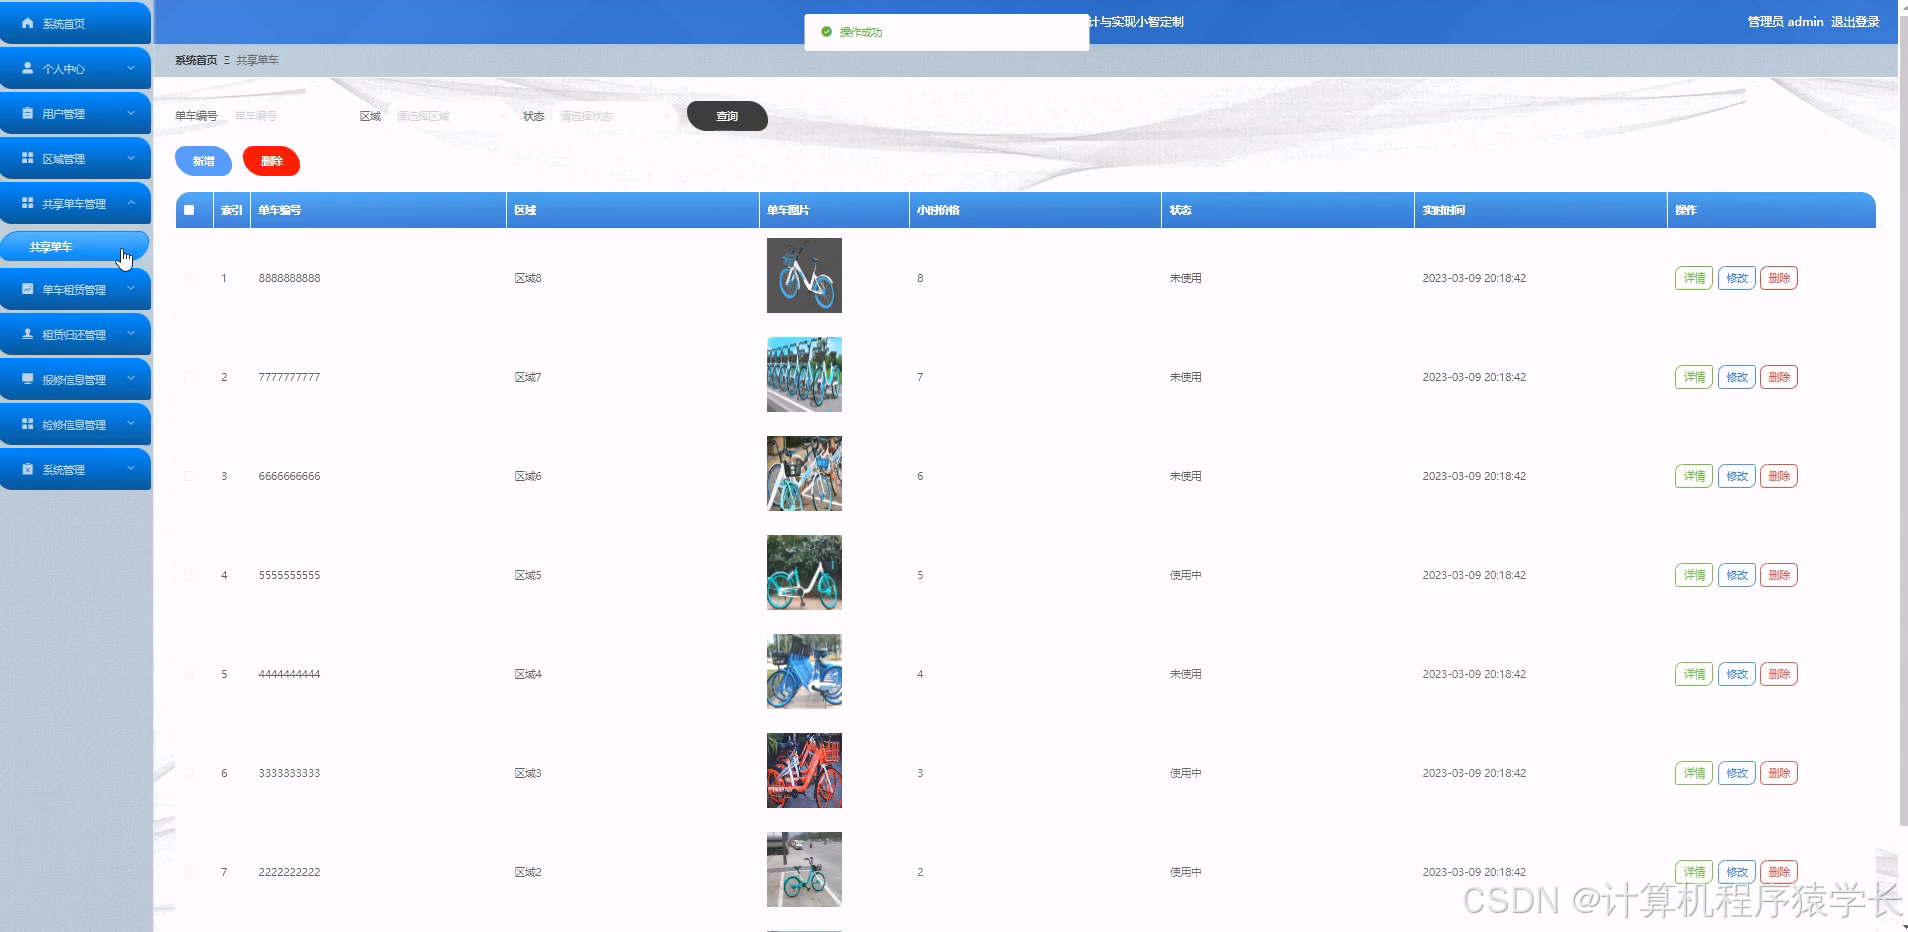Check the row checkbox for bike 4444444444
Image resolution: width=1908 pixels, height=932 pixels.
[189, 674]
